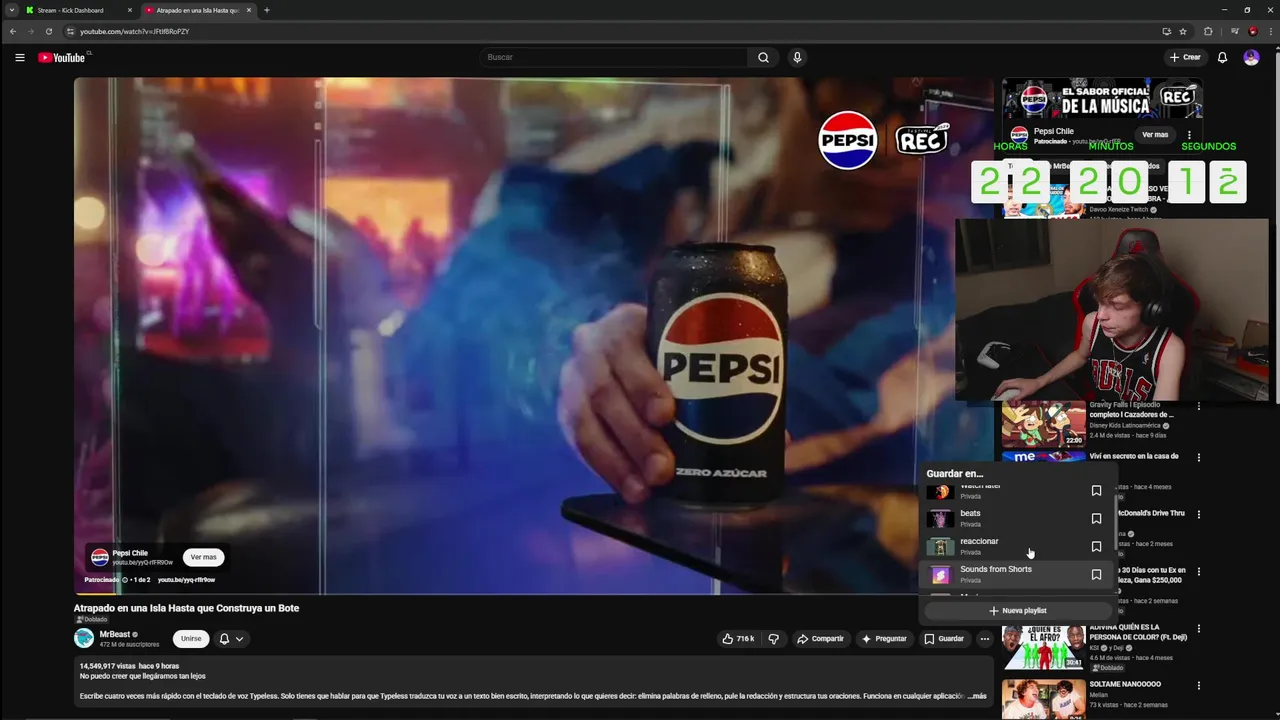Like the video with 716 k likes
The image size is (1280, 720).
pyautogui.click(x=738, y=638)
